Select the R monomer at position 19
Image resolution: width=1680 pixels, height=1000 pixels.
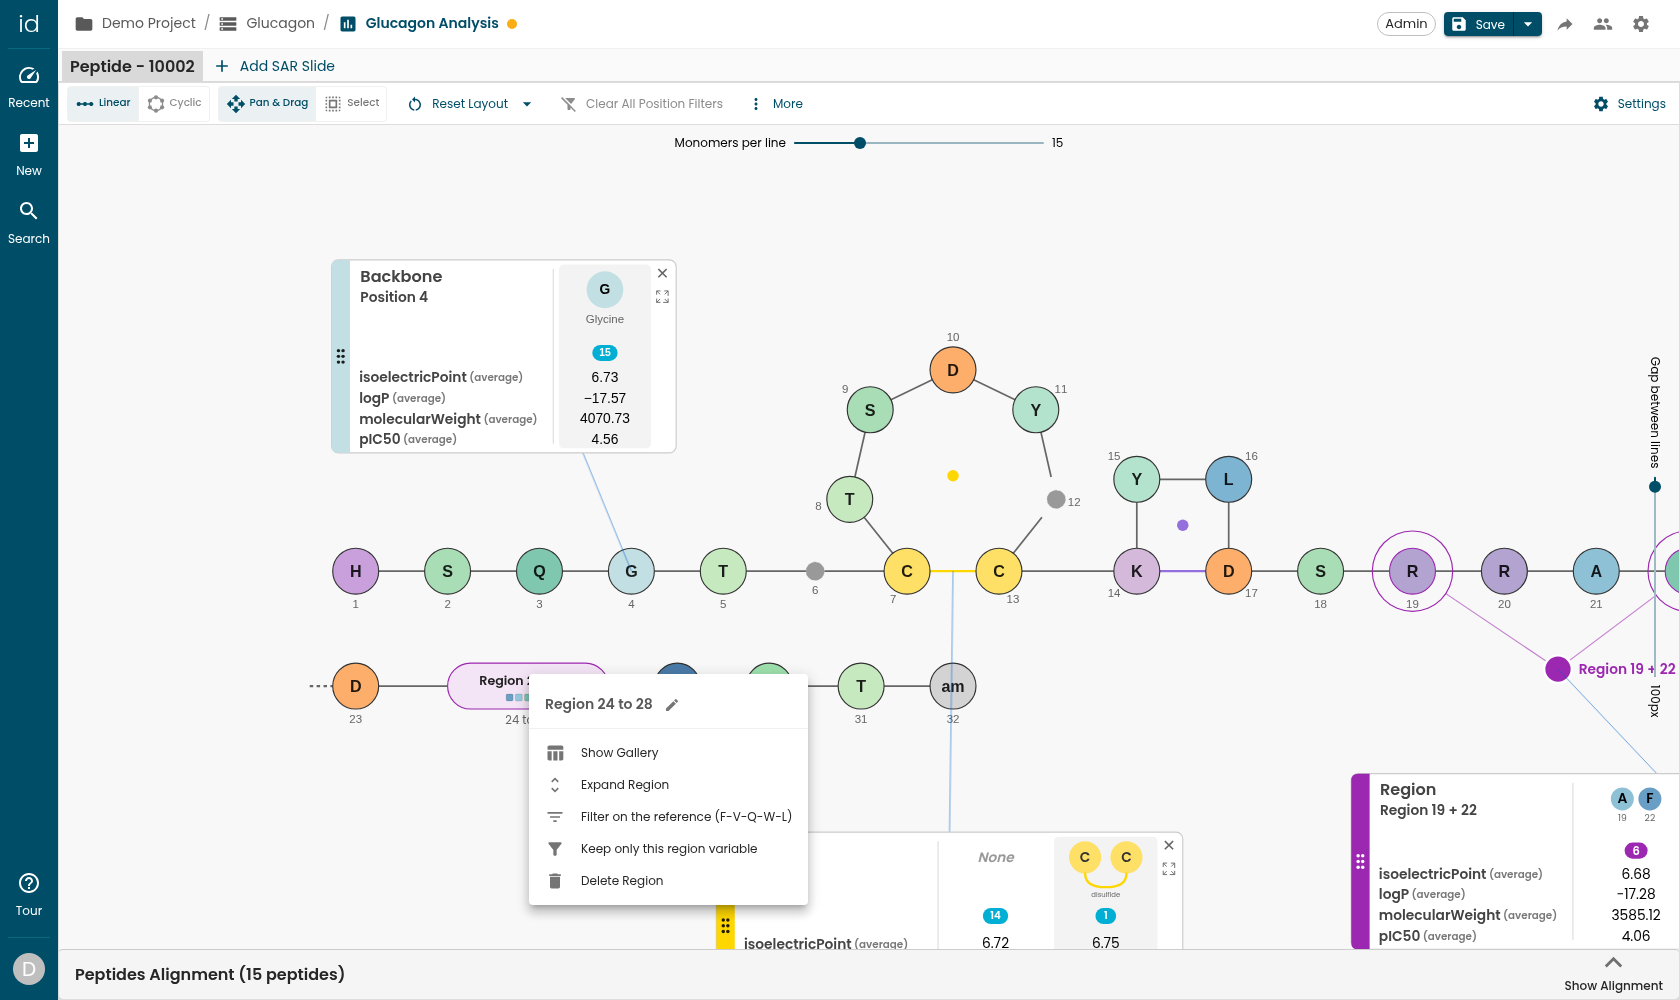(1412, 571)
